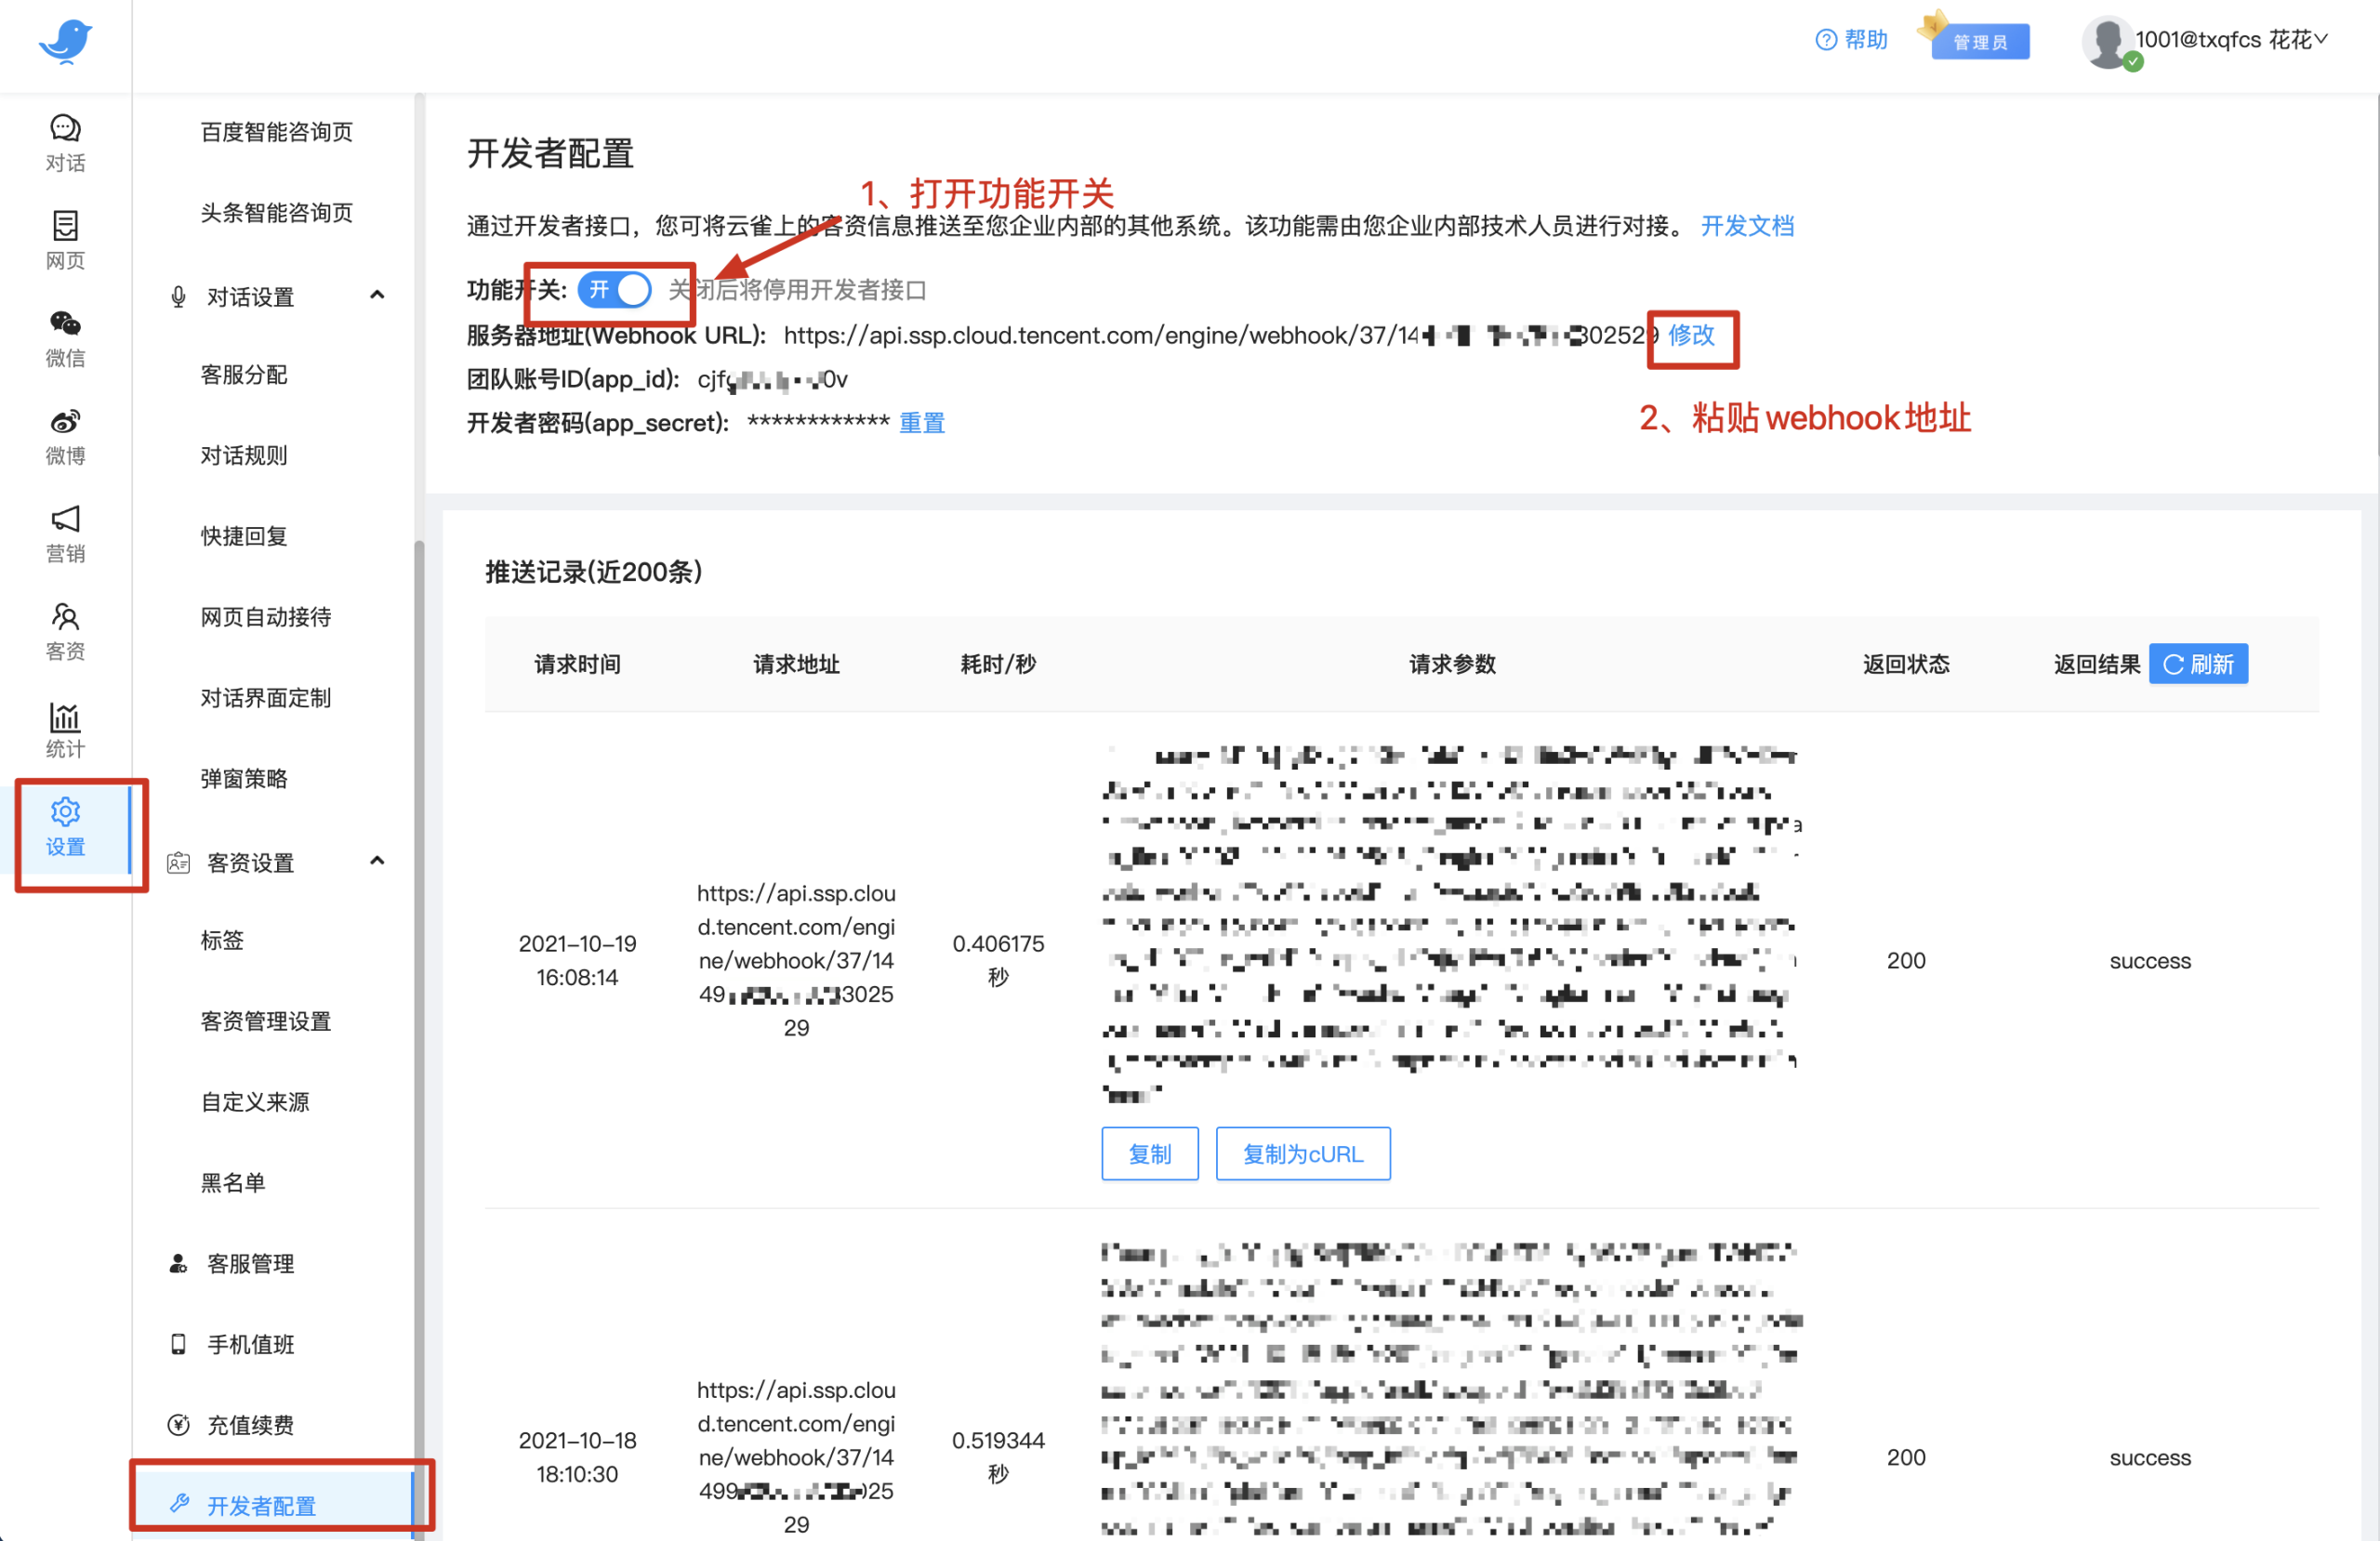This screenshot has width=2380, height=1541.
Task: Collapse the 对话设置 section
Action: pos(377,295)
